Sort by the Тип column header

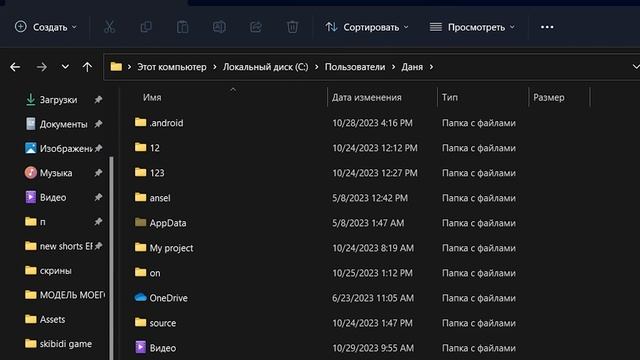pos(449,98)
